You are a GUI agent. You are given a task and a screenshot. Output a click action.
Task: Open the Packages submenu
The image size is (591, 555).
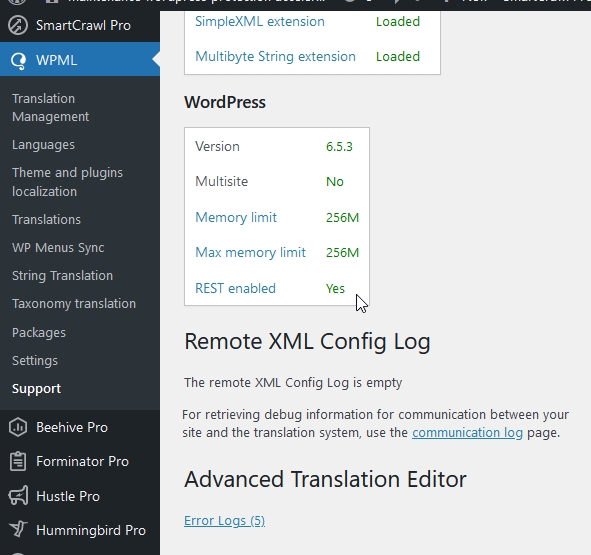coord(39,333)
